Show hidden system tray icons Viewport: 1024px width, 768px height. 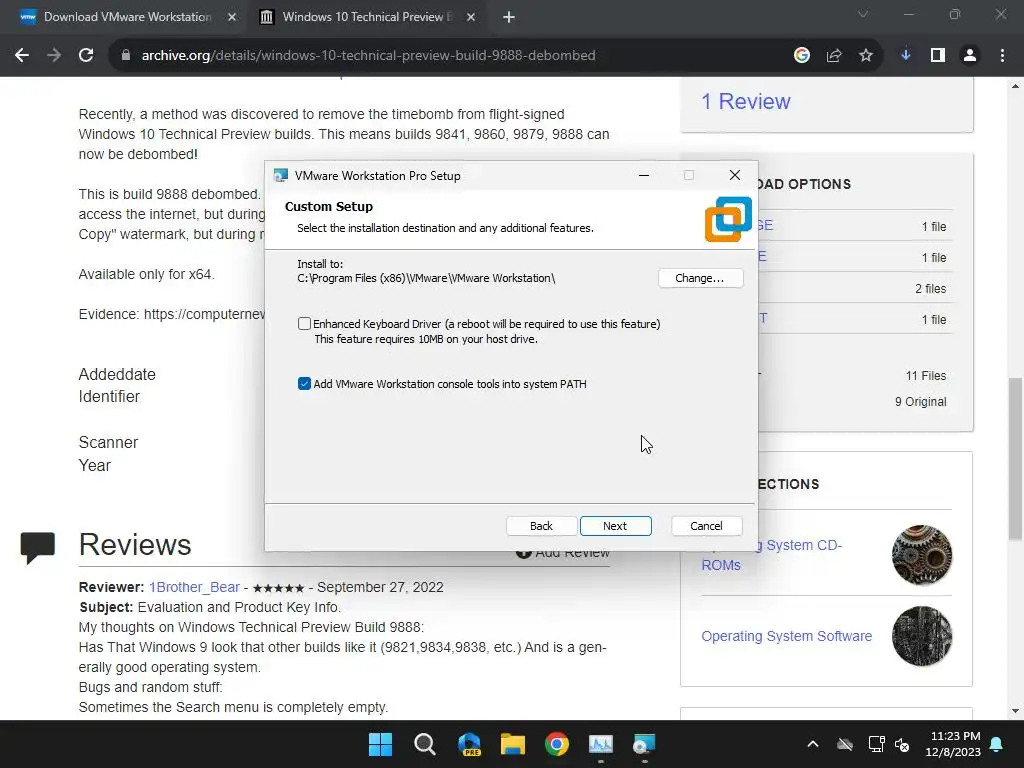[x=812, y=744]
